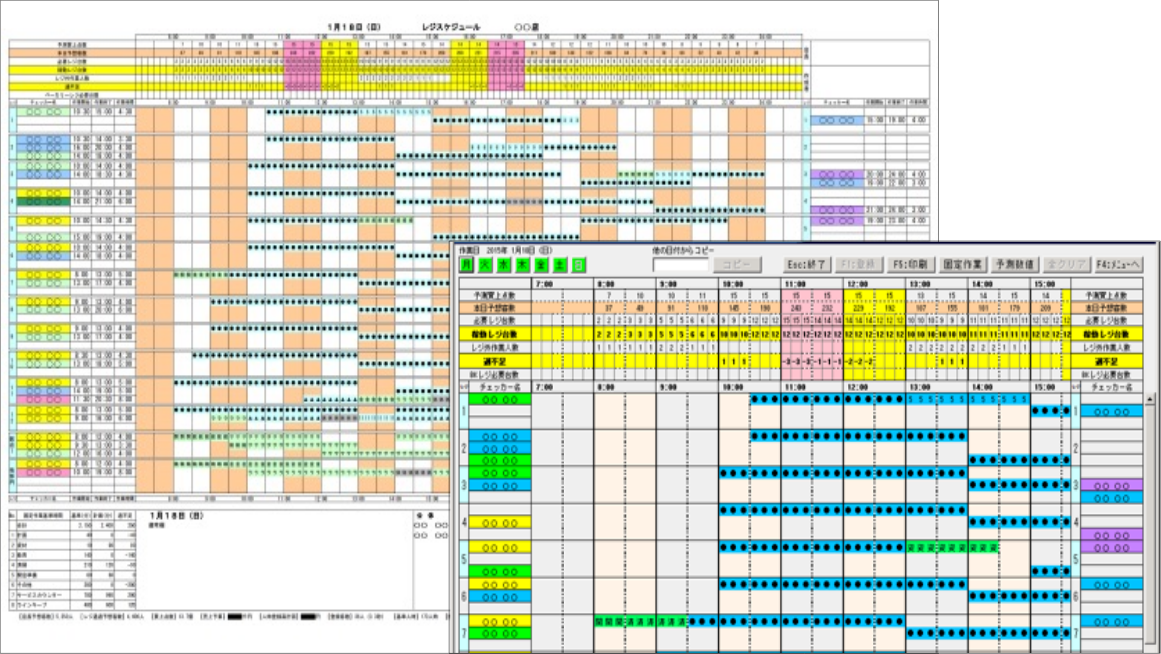The image size is (1161, 654).
Task: Click the Esc:終了 button
Action: tap(806, 264)
